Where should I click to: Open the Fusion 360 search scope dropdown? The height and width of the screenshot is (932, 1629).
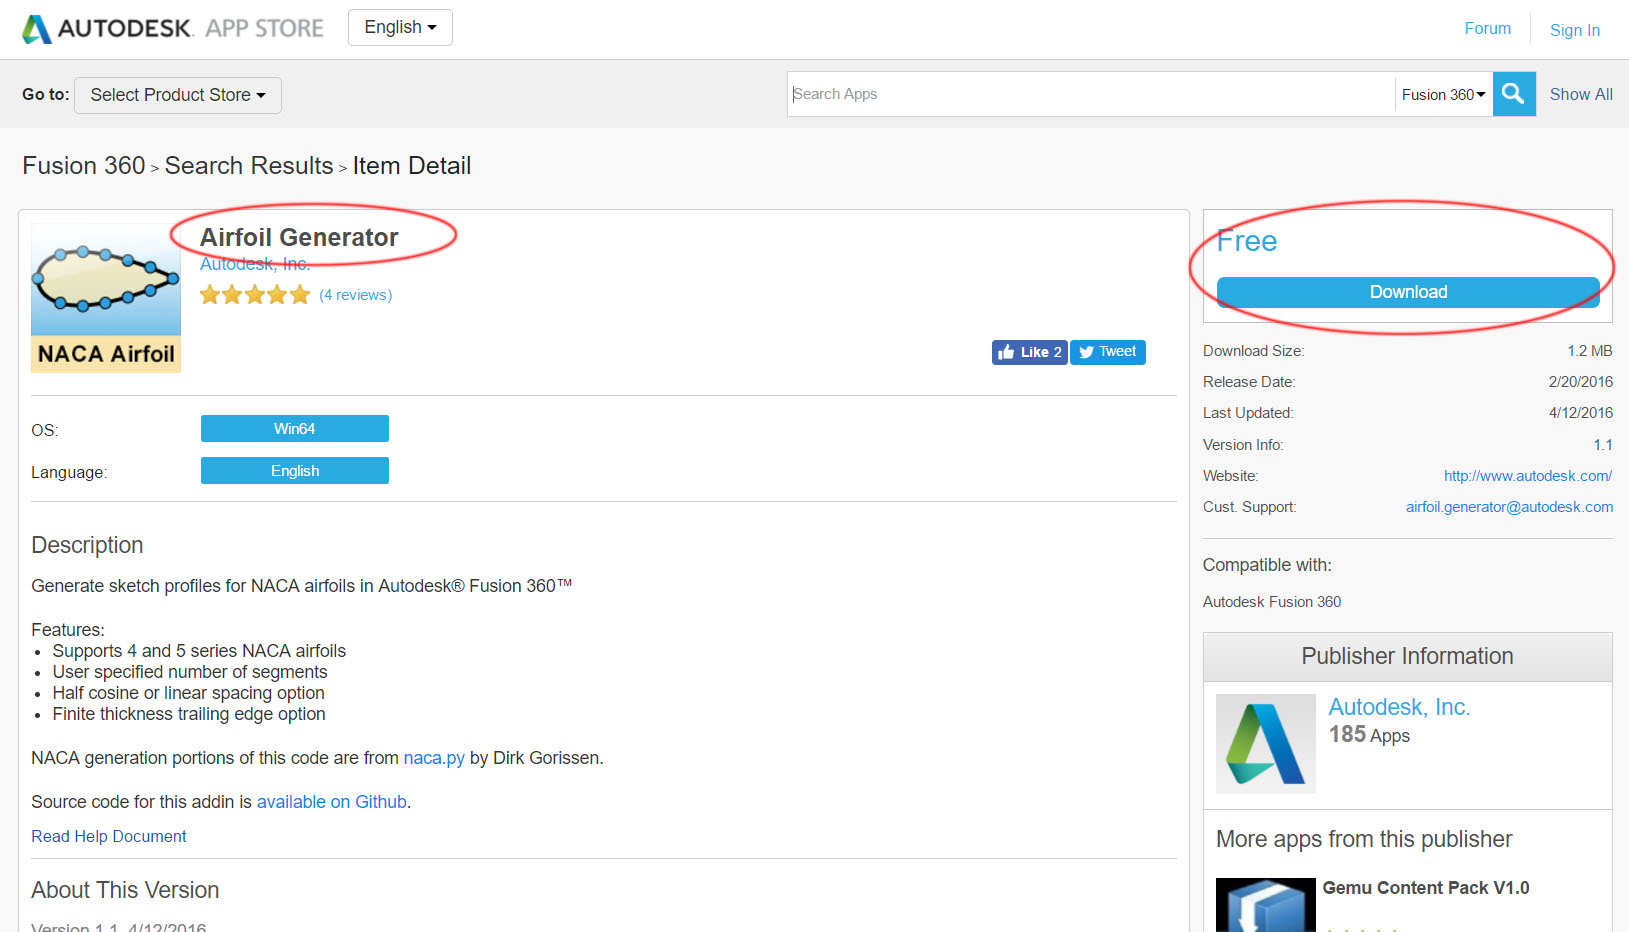point(1443,94)
